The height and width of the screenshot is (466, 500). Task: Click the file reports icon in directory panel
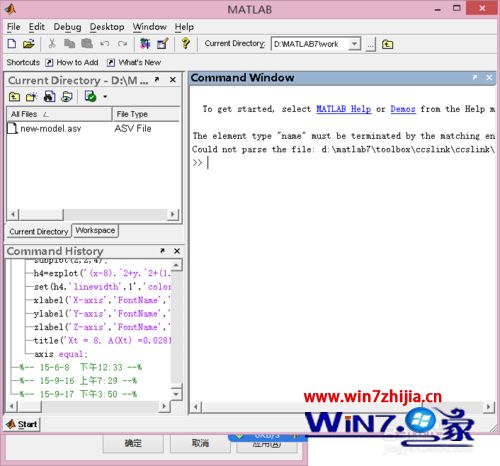67,97
